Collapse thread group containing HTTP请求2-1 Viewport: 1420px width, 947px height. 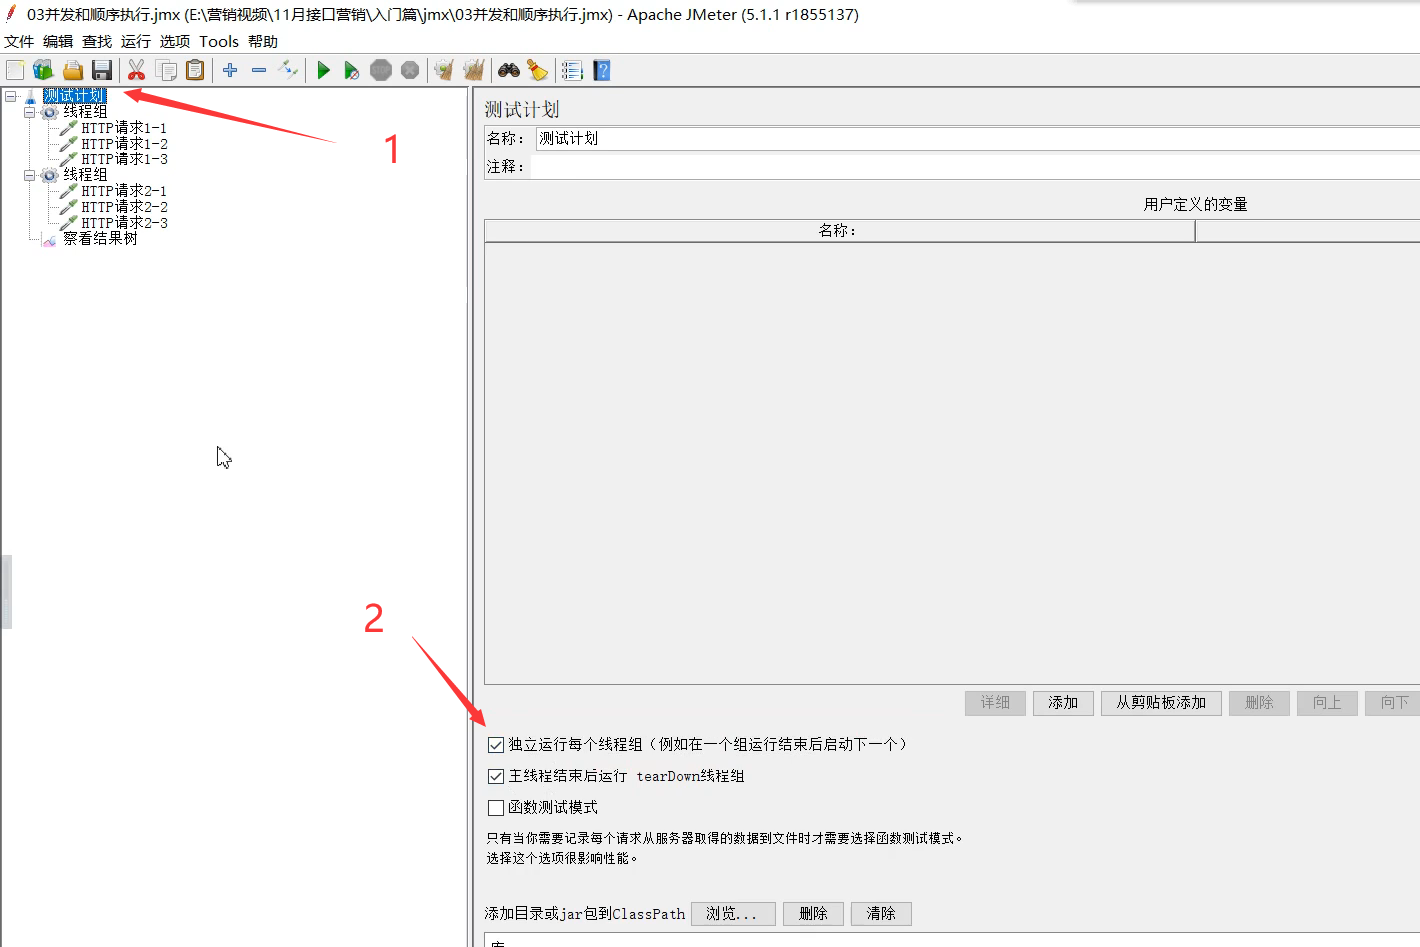pos(30,175)
